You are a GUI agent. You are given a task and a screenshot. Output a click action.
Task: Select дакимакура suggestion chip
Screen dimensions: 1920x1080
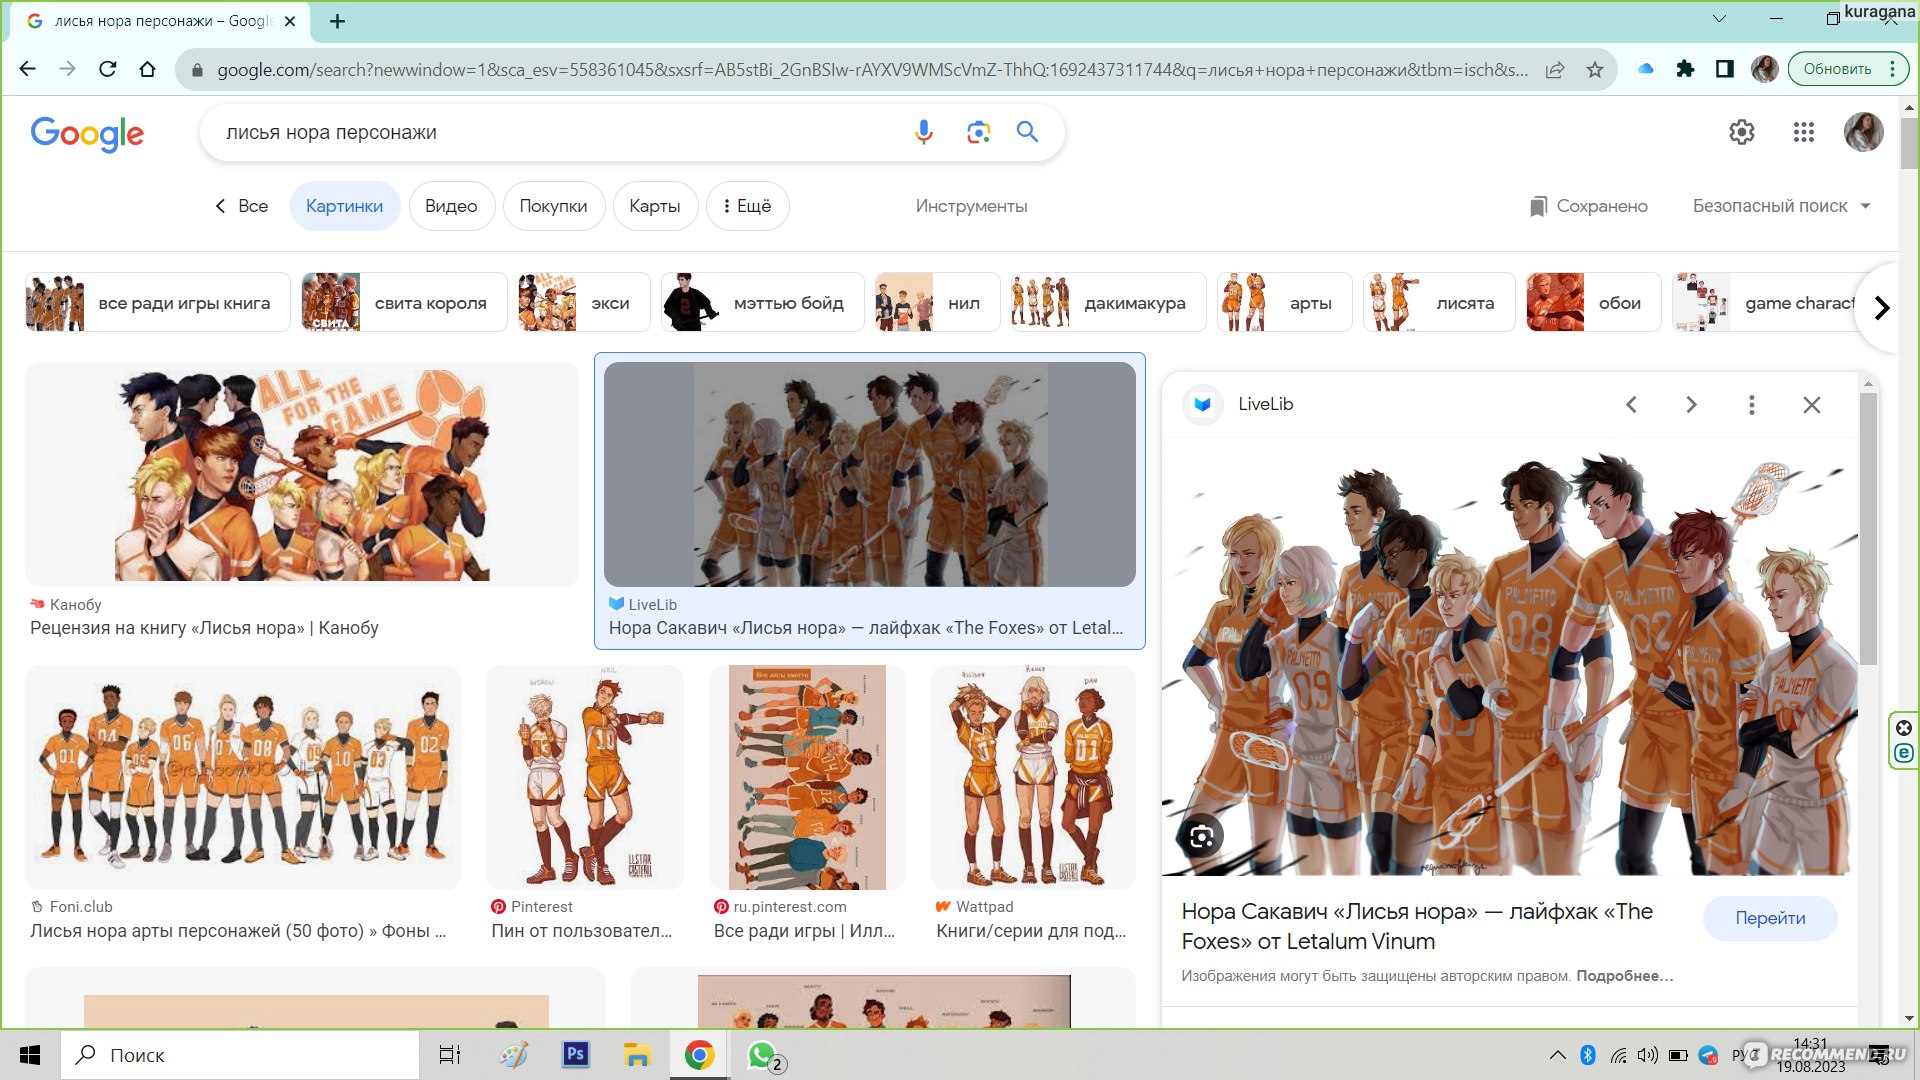click(1108, 302)
